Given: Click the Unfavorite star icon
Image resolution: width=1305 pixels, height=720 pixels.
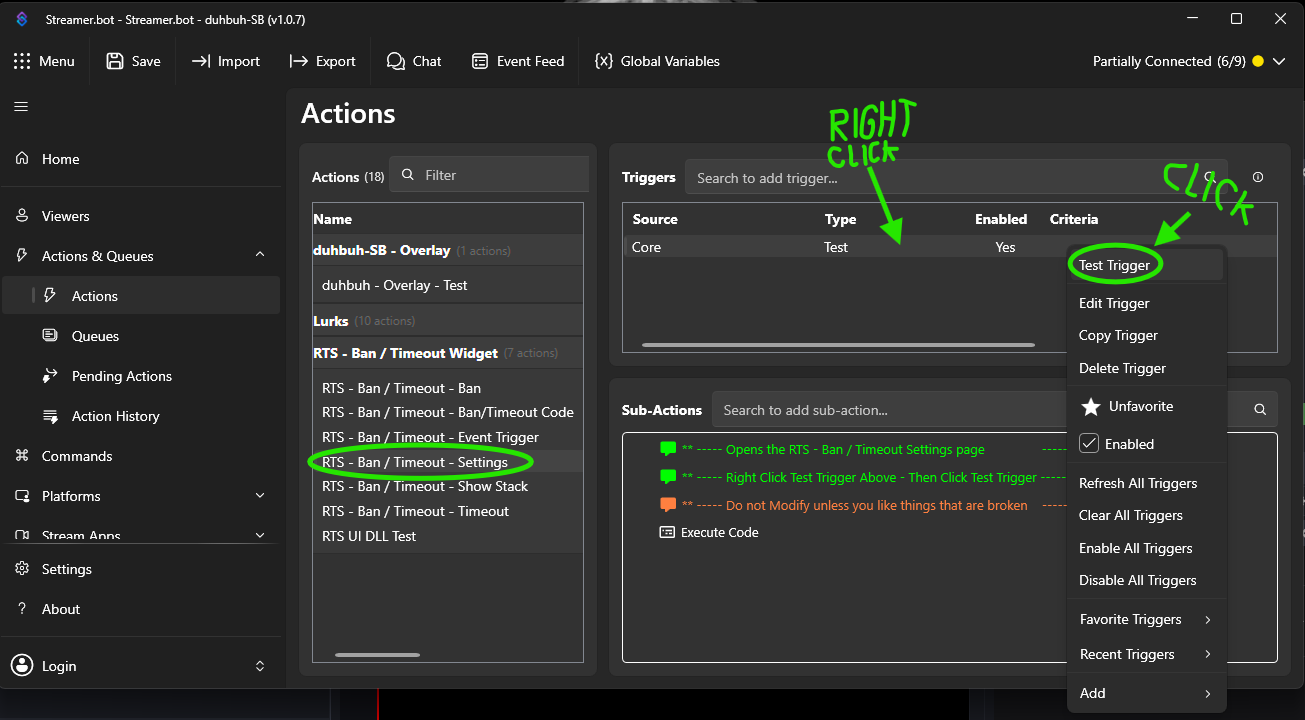Looking at the screenshot, I should [x=1091, y=406].
